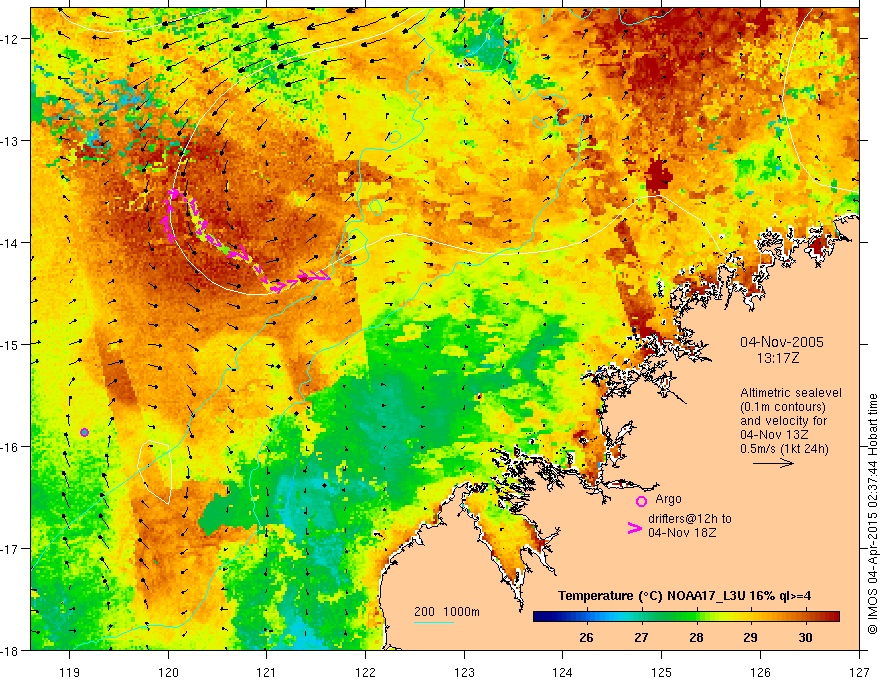The image size is (880, 680).
Task: Click the colorbar value 27
Action: 641,637
